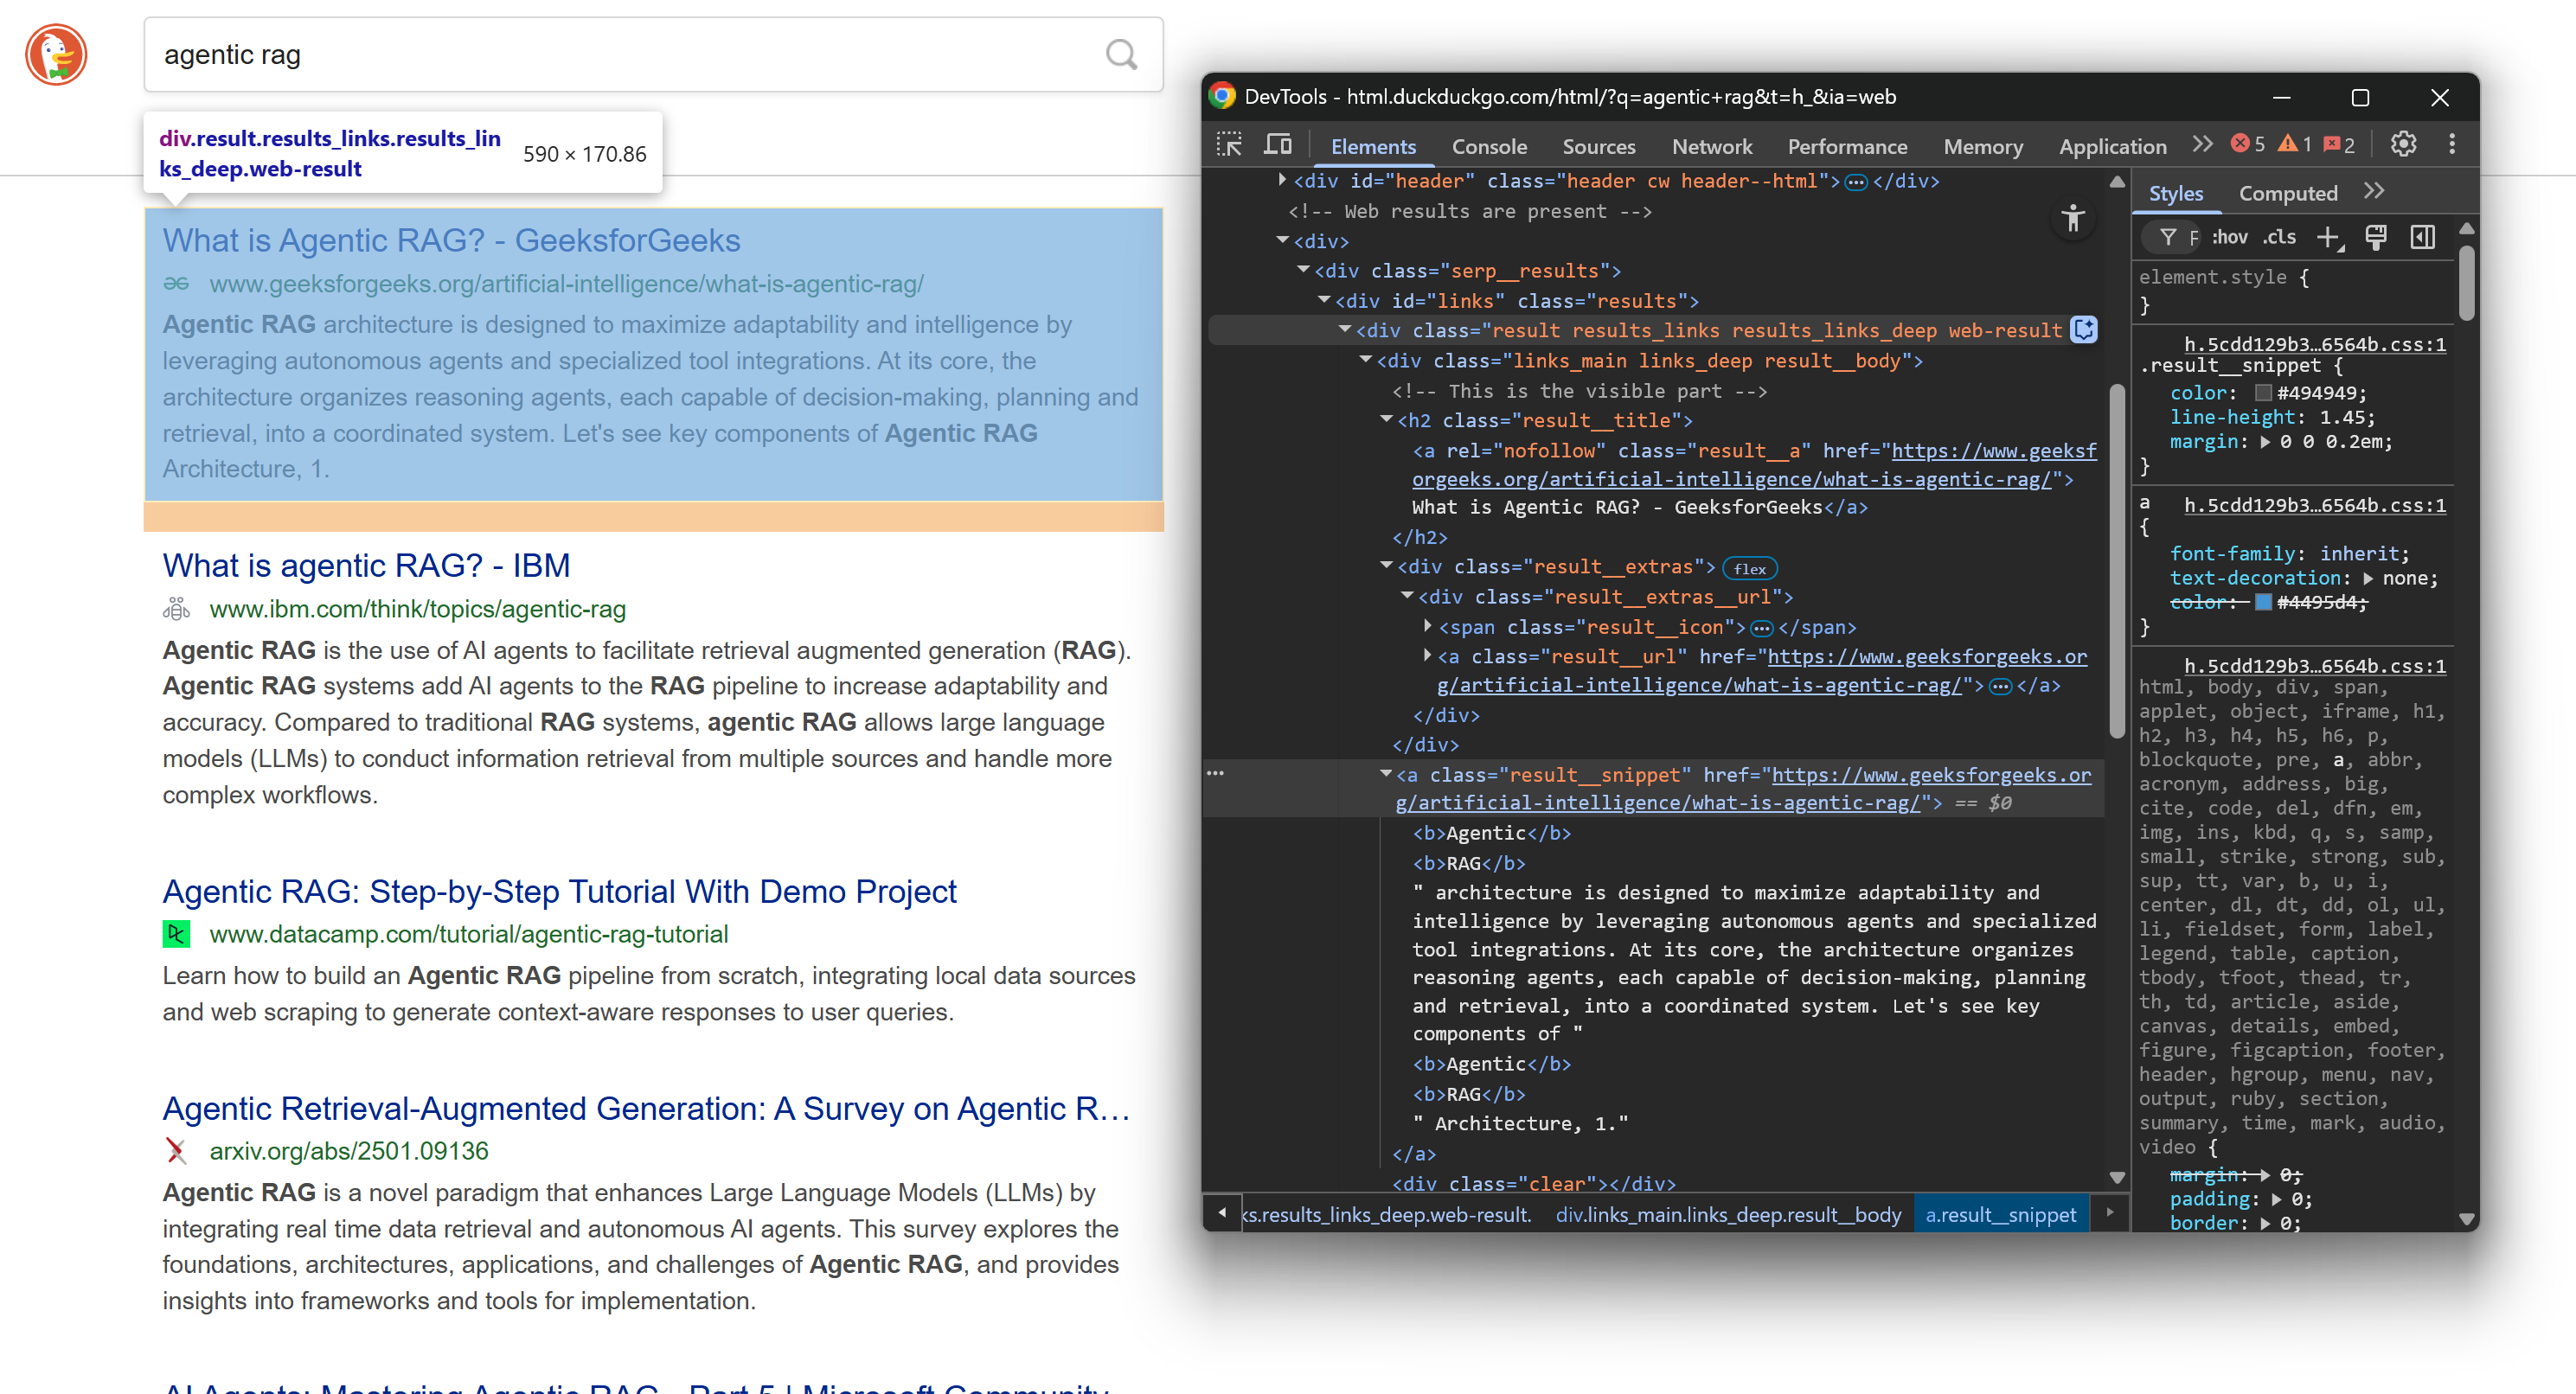This screenshot has height=1394, width=2576.
Task: Toggle the device emulation toolbar
Action: click(1277, 143)
